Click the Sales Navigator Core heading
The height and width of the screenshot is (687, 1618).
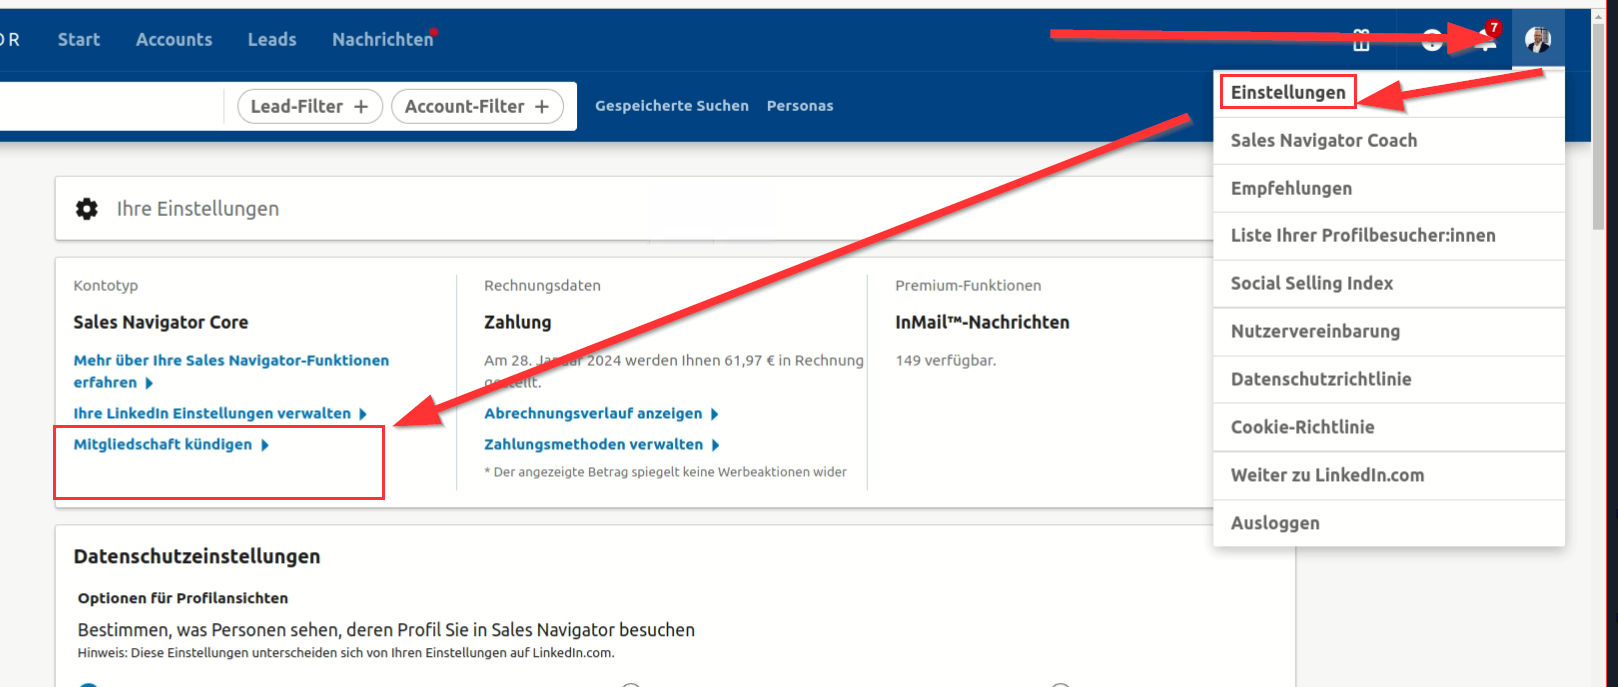coord(161,323)
